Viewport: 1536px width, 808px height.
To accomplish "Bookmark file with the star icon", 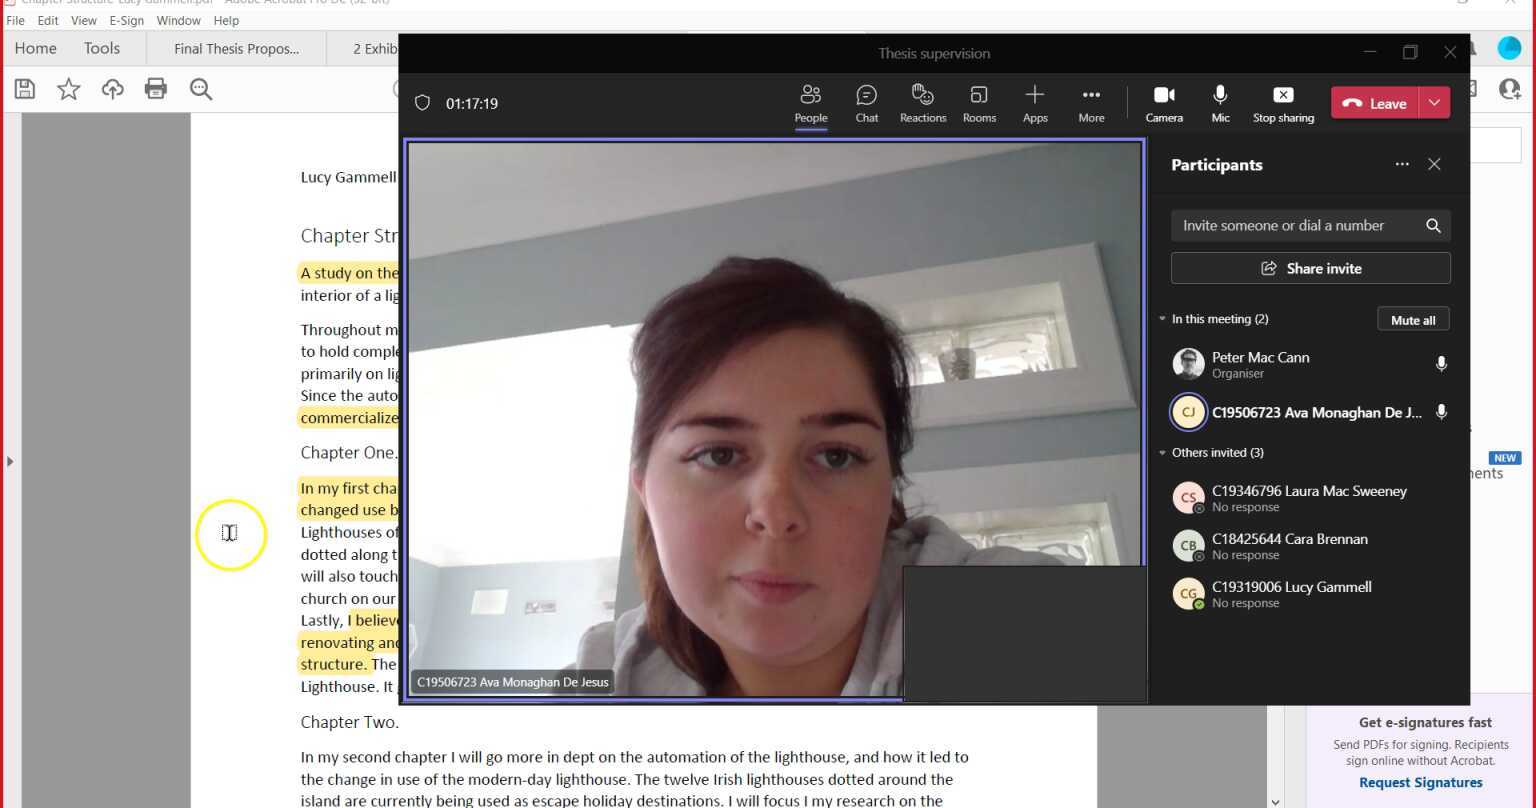I will click(69, 89).
